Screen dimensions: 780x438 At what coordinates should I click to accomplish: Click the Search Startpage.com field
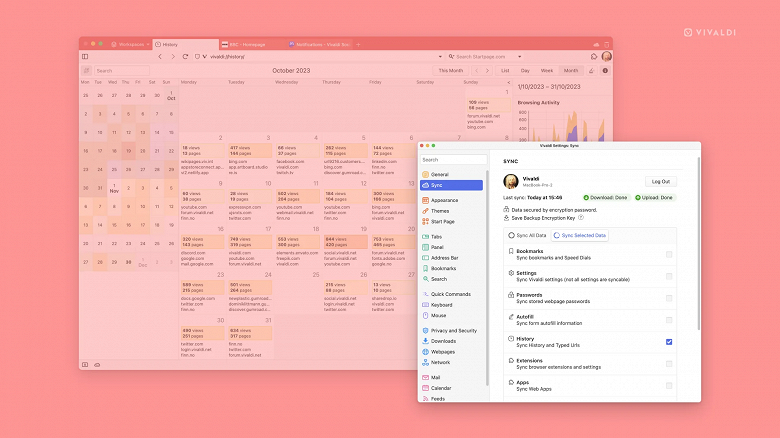tap(482, 57)
